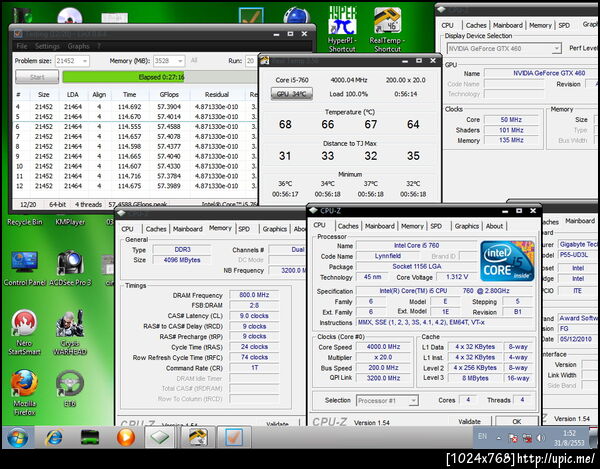Open the Graphs menu in LinX
600x469 pixels.
click(78, 46)
